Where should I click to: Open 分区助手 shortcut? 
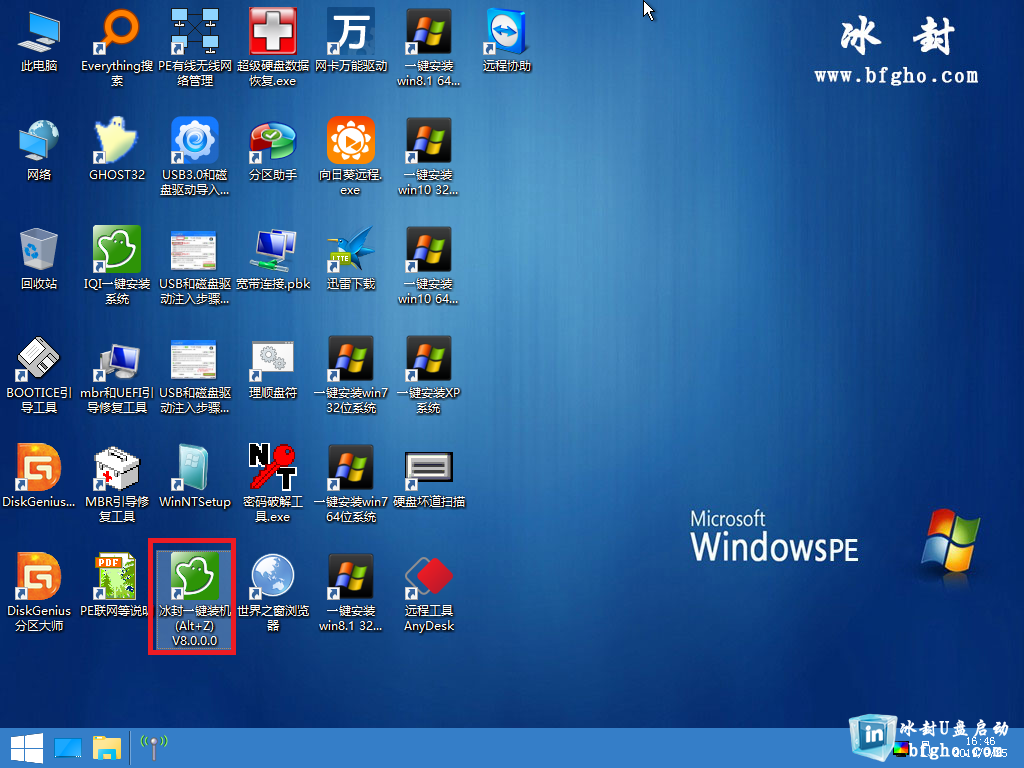(x=273, y=150)
